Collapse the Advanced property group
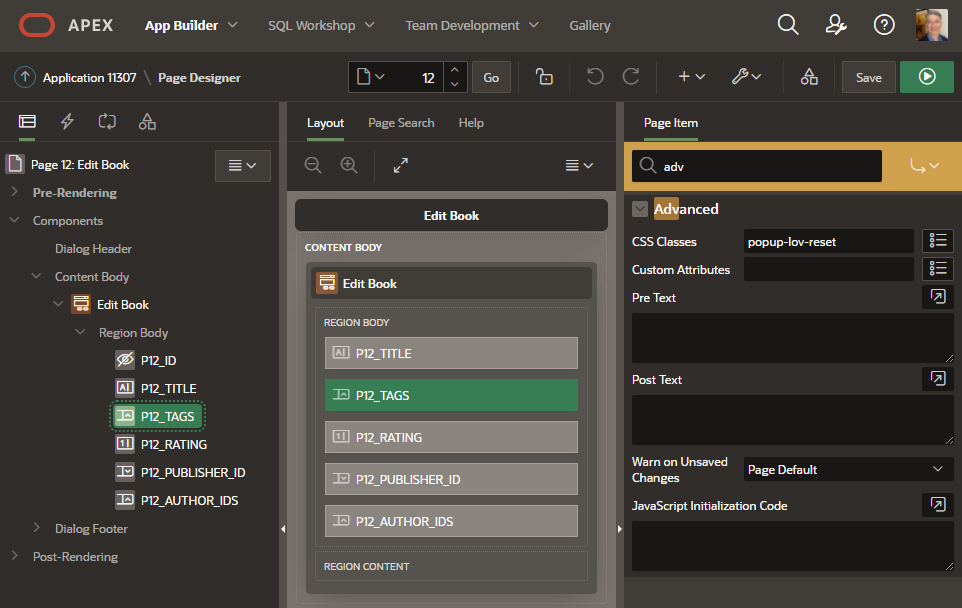Viewport: 962px width, 608px height. 640,209
